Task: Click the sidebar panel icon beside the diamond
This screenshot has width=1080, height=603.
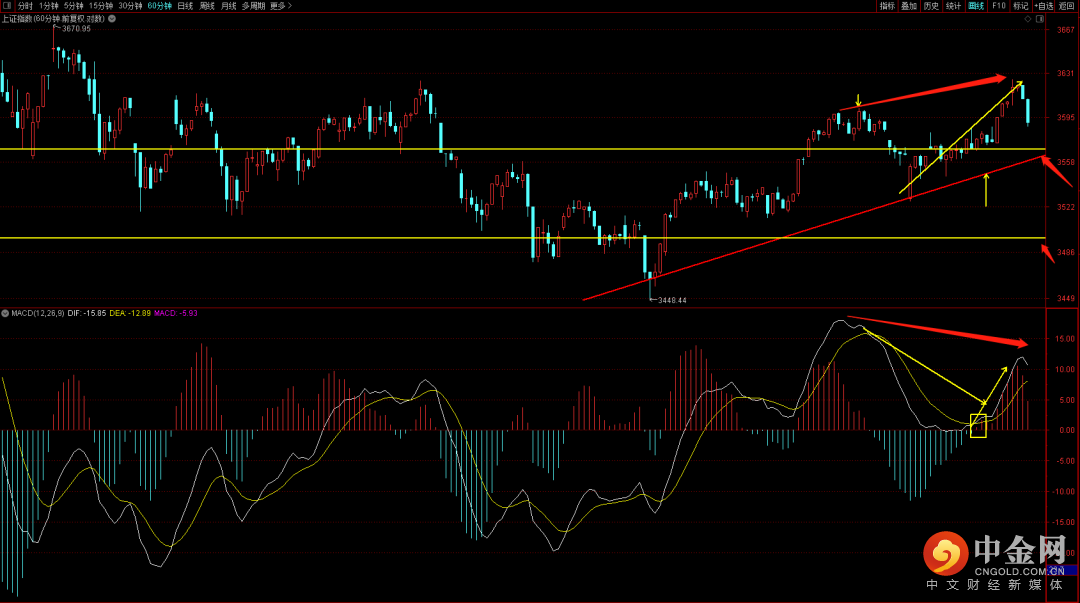Action: click(1040, 19)
